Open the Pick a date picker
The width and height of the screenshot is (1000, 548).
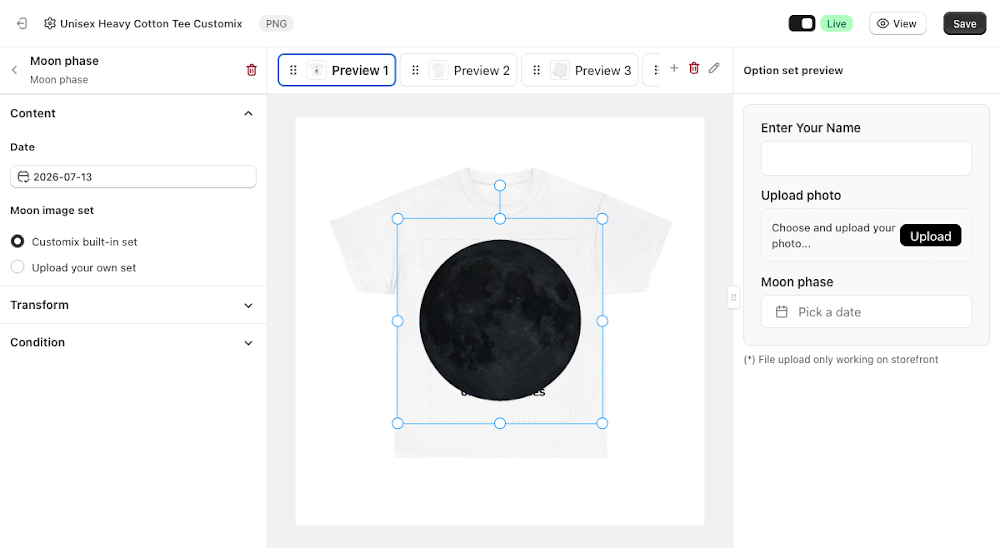click(x=866, y=312)
